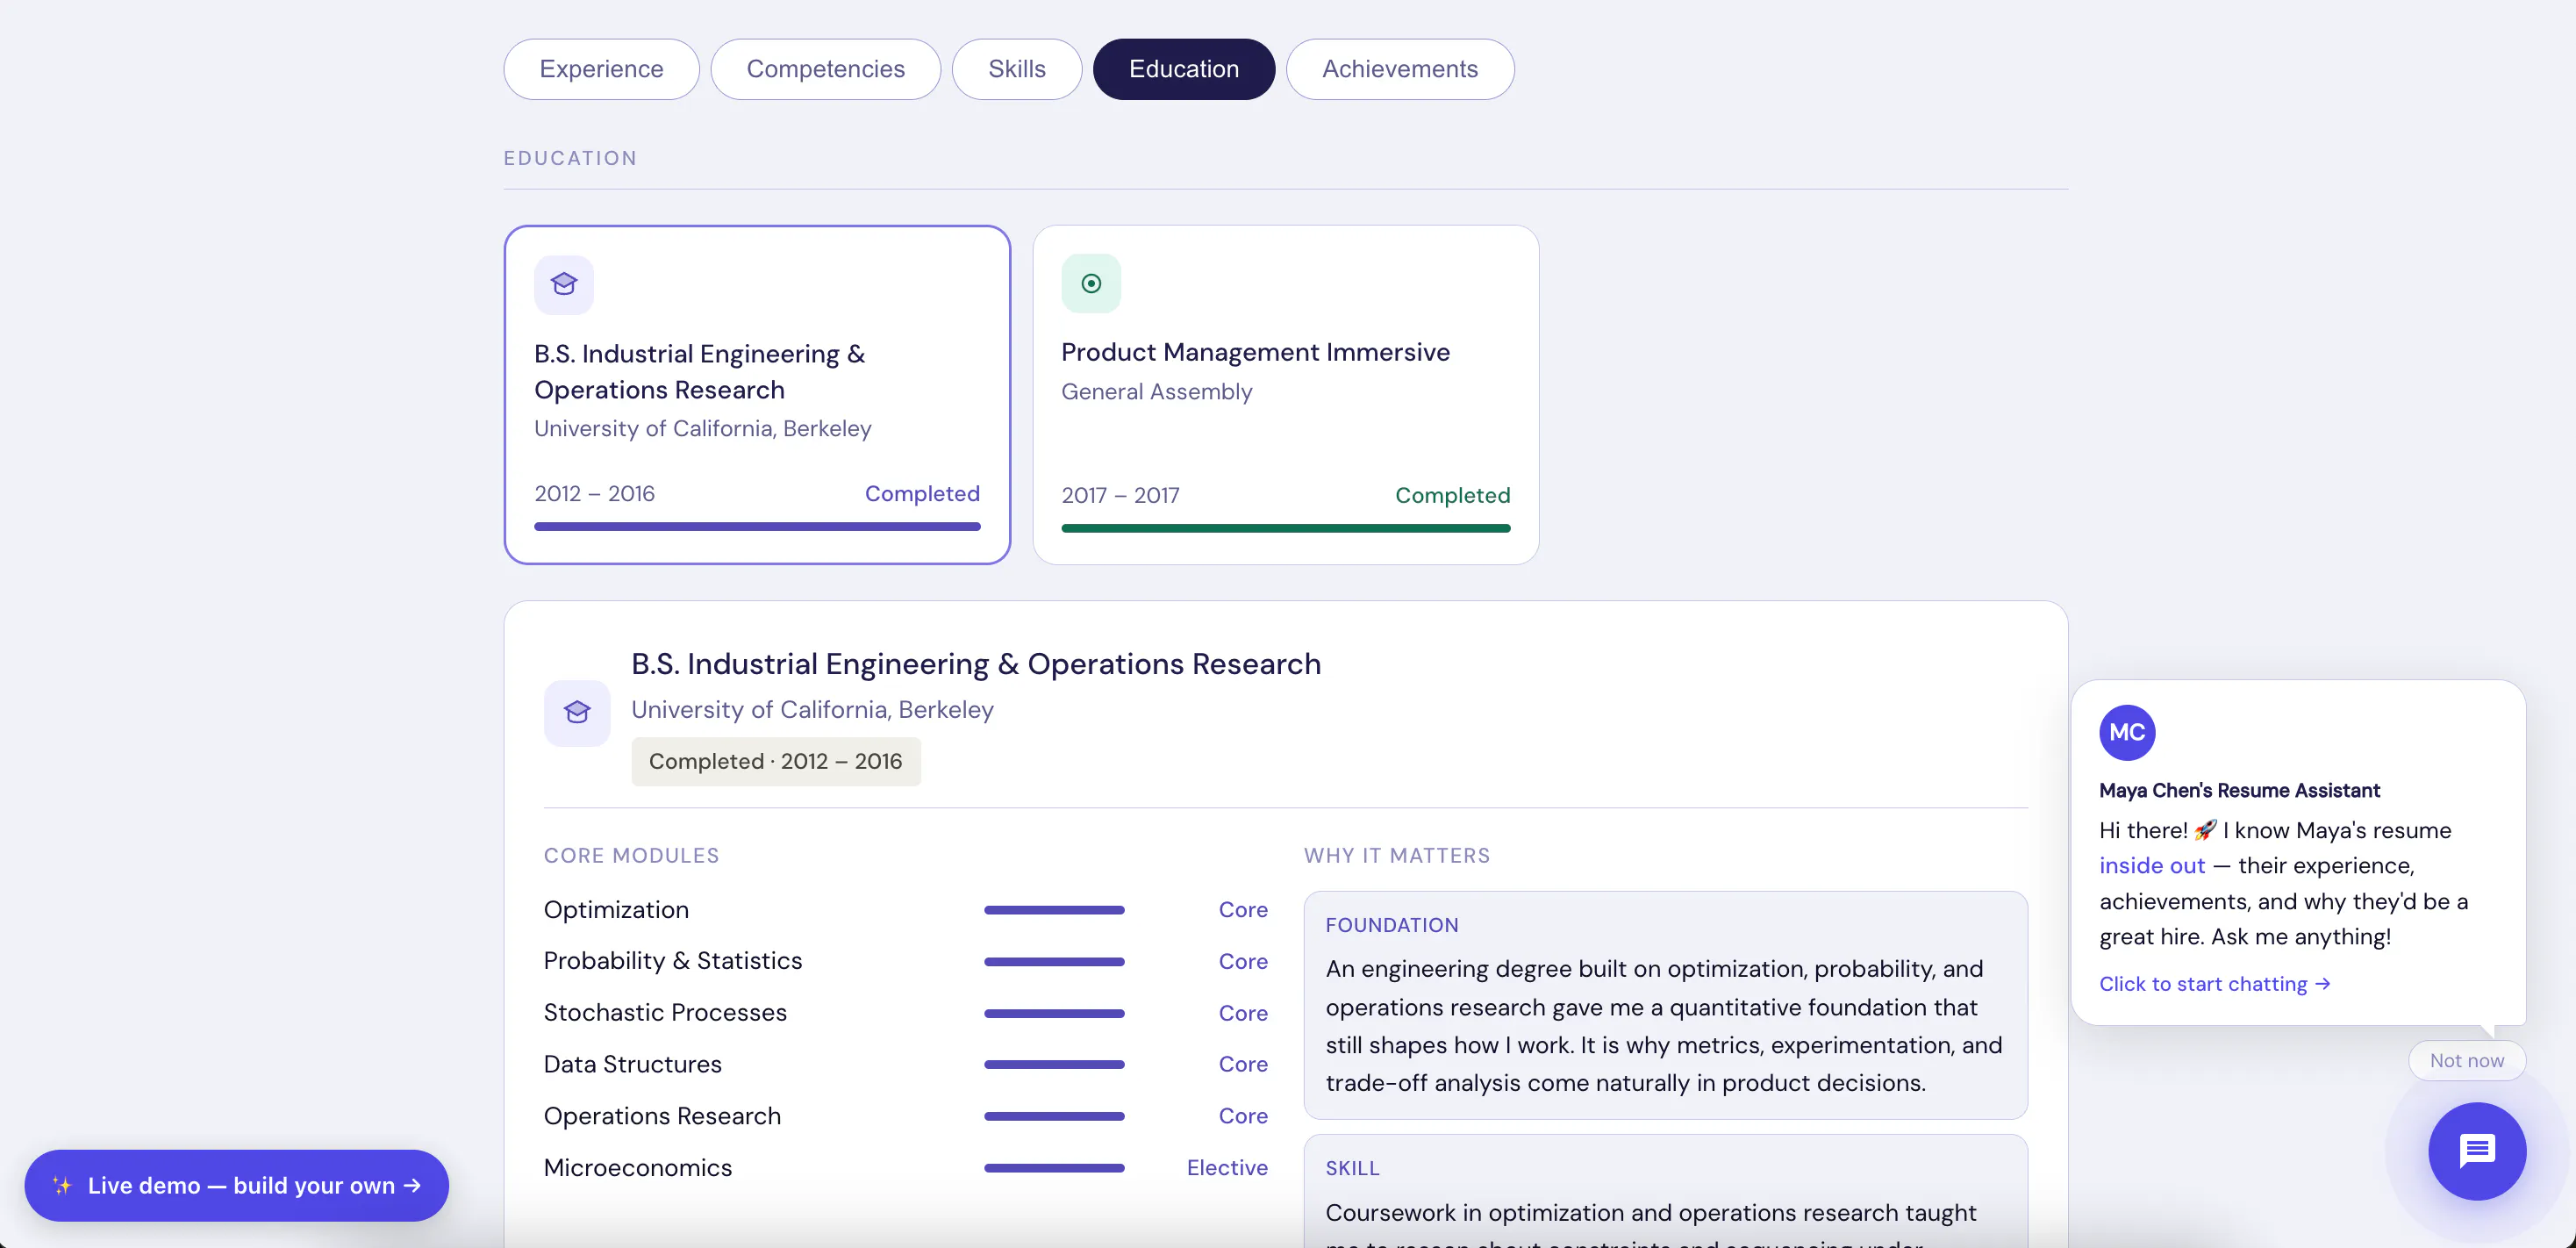Click the 'Core' label beside Optimization

pyautogui.click(x=1243, y=910)
